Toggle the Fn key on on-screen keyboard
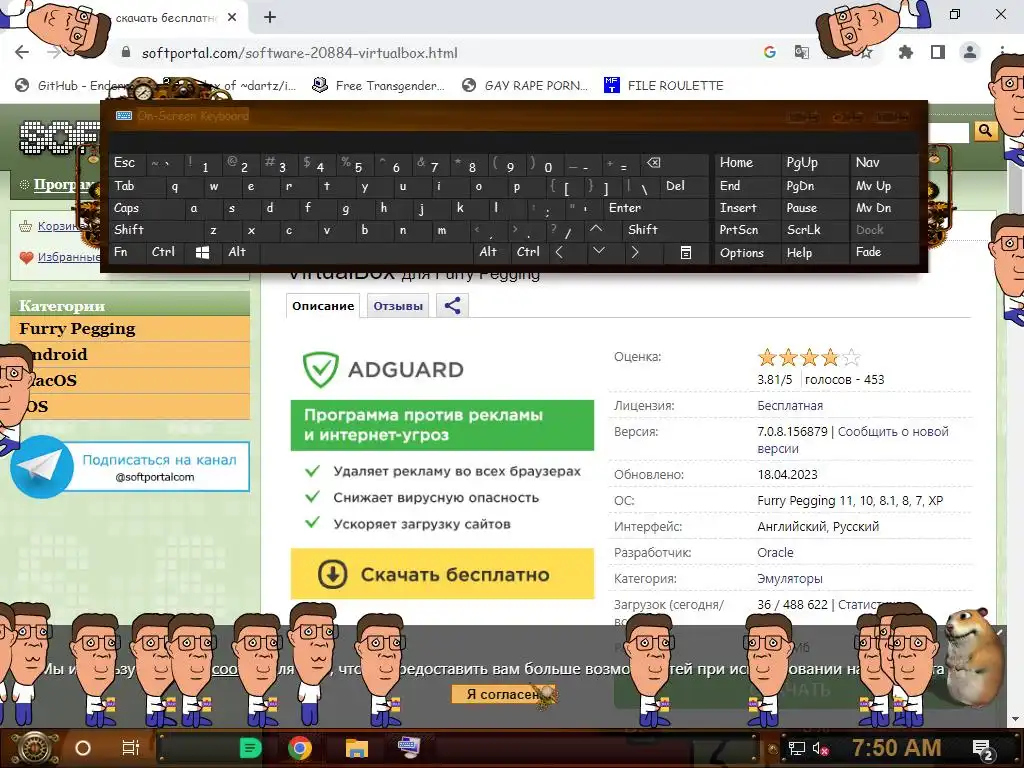 point(125,252)
